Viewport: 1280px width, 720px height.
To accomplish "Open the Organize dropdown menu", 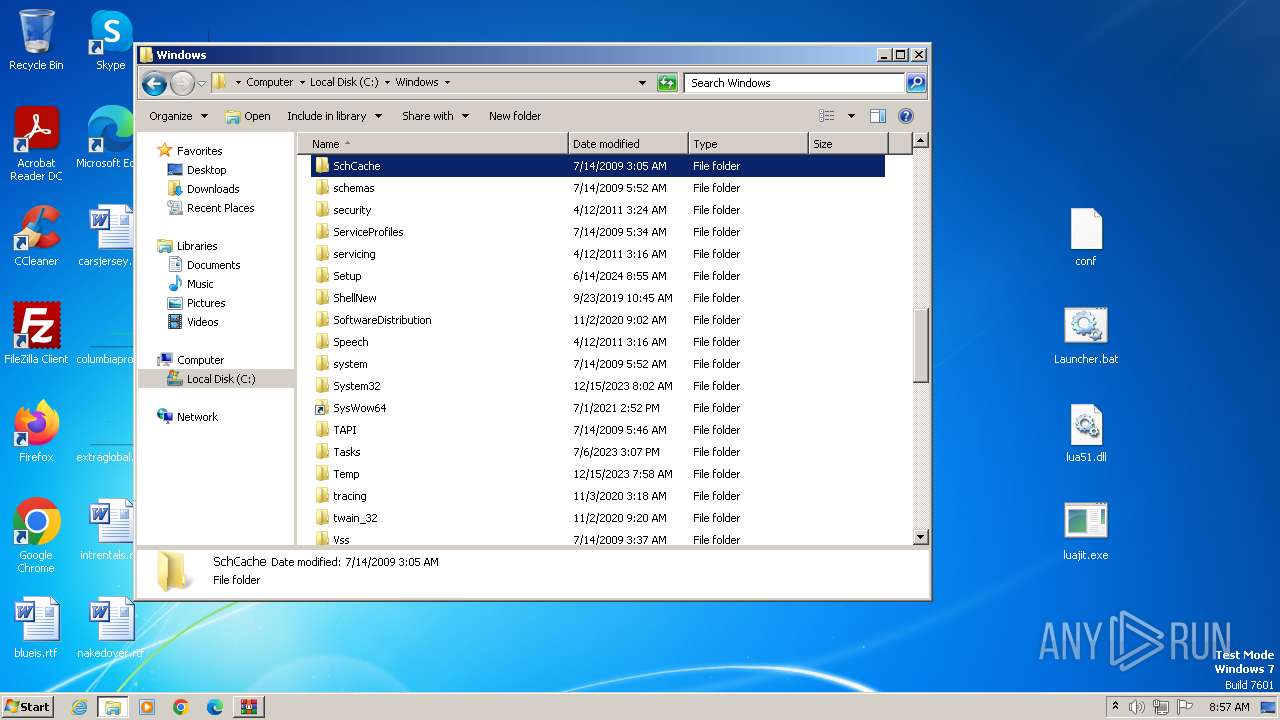I will click(178, 116).
